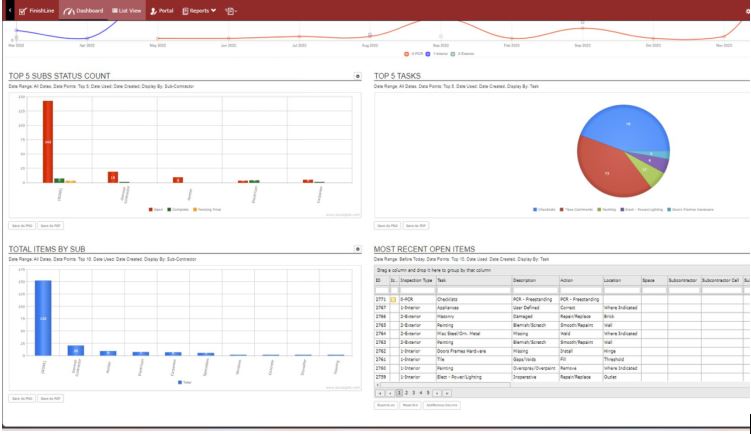The height and width of the screenshot is (434, 751).
Task: Click Save As PNG under Top 5 Subs chart
Action: click(x=22, y=226)
